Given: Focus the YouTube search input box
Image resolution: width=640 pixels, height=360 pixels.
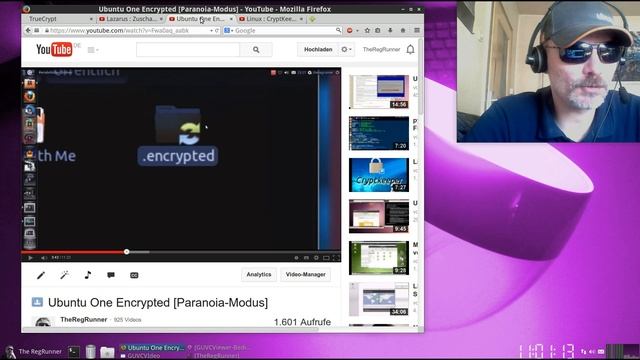Looking at the screenshot, I should point(188,50).
